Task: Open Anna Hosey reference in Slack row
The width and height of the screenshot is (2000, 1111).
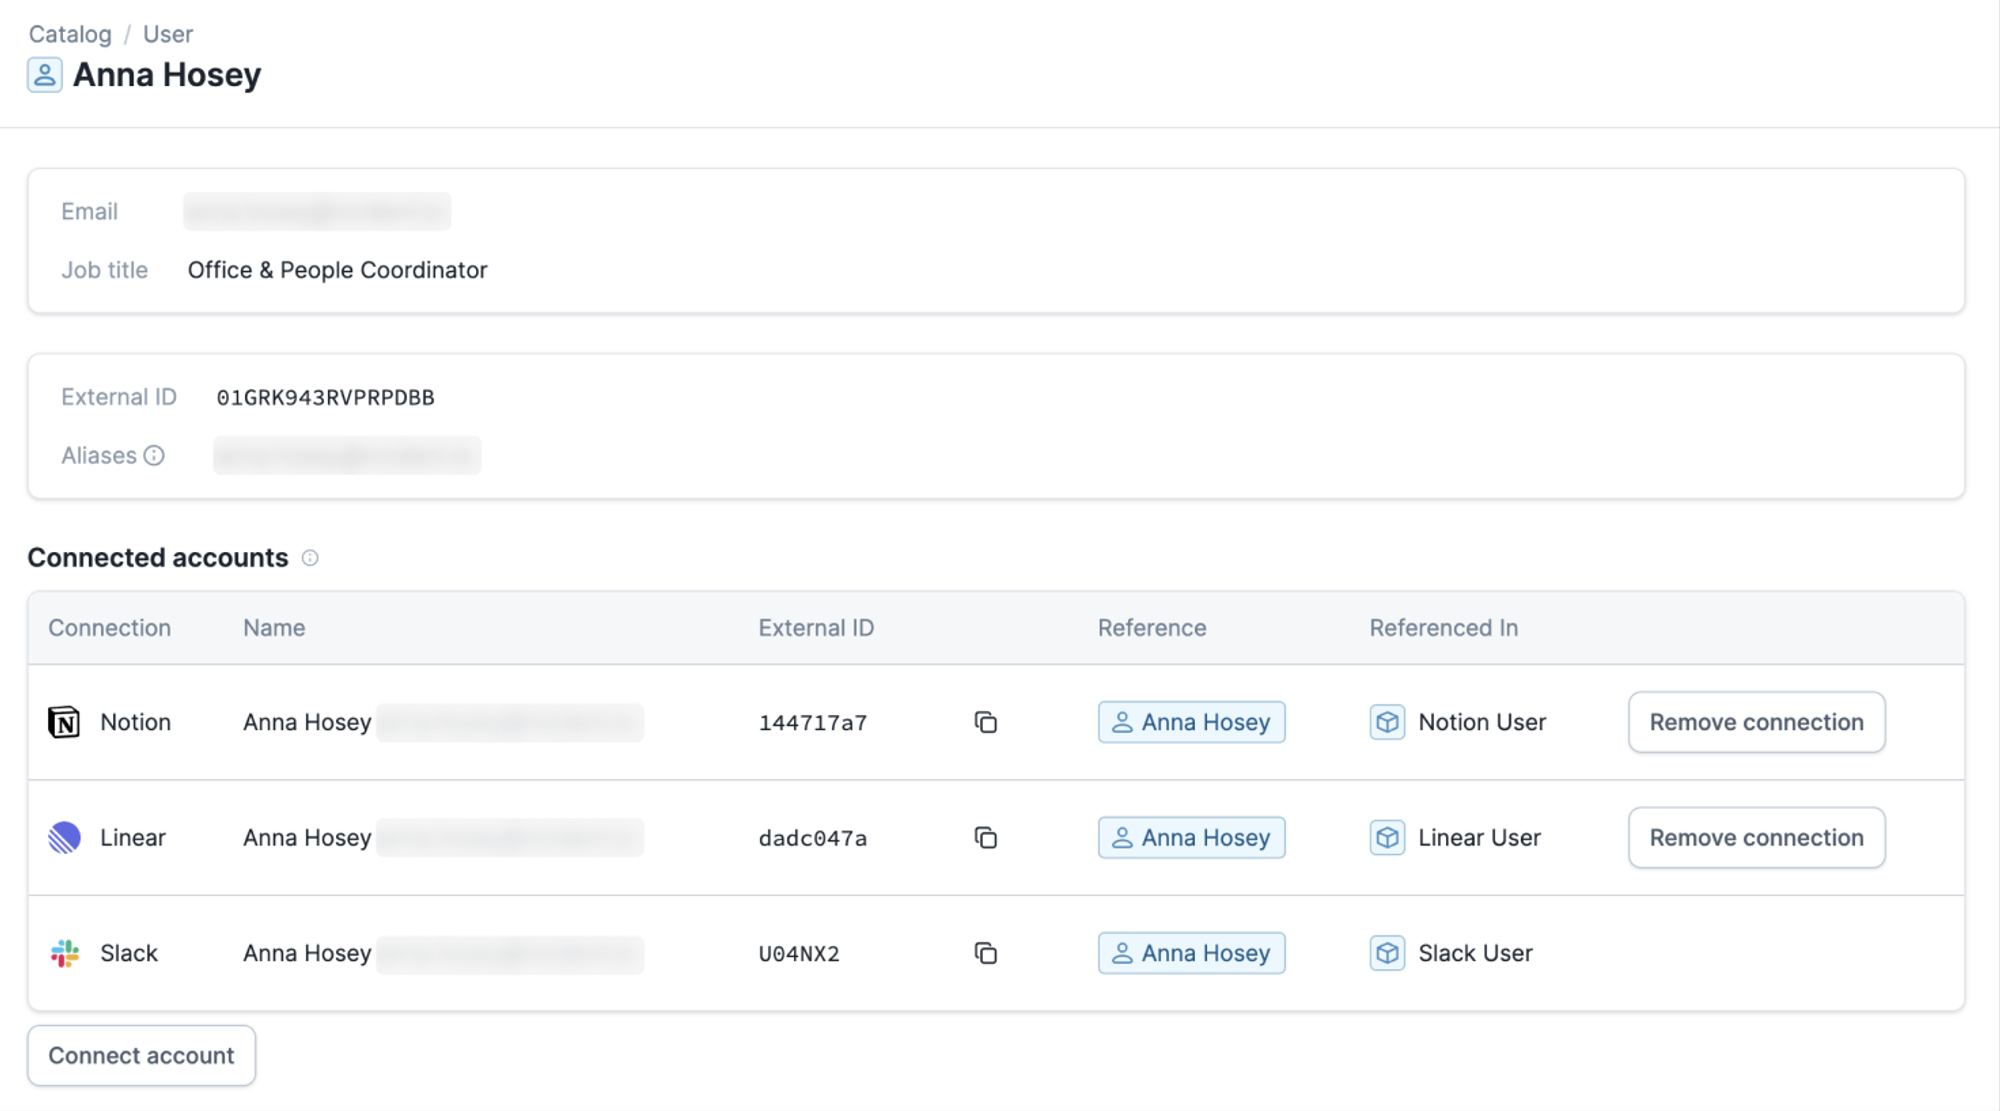Action: tap(1191, 953)
